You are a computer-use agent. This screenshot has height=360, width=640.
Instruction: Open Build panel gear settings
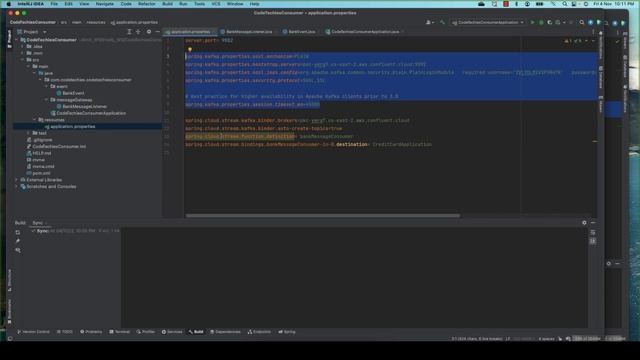coord(584,223)
